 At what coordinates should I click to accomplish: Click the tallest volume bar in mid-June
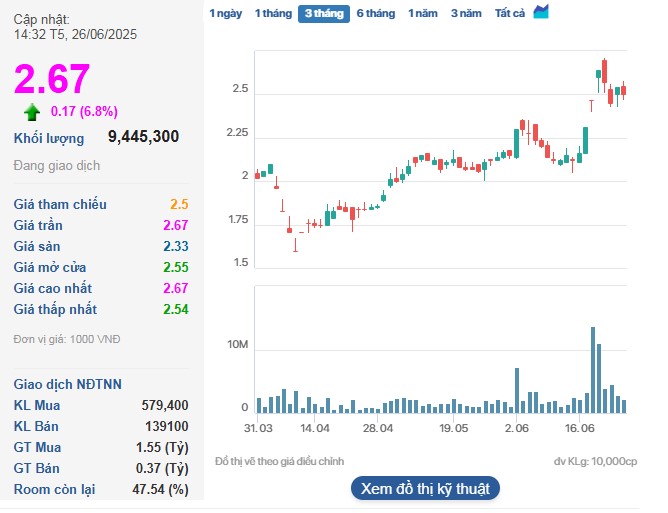pyautogui.click(x=593, y=369)
